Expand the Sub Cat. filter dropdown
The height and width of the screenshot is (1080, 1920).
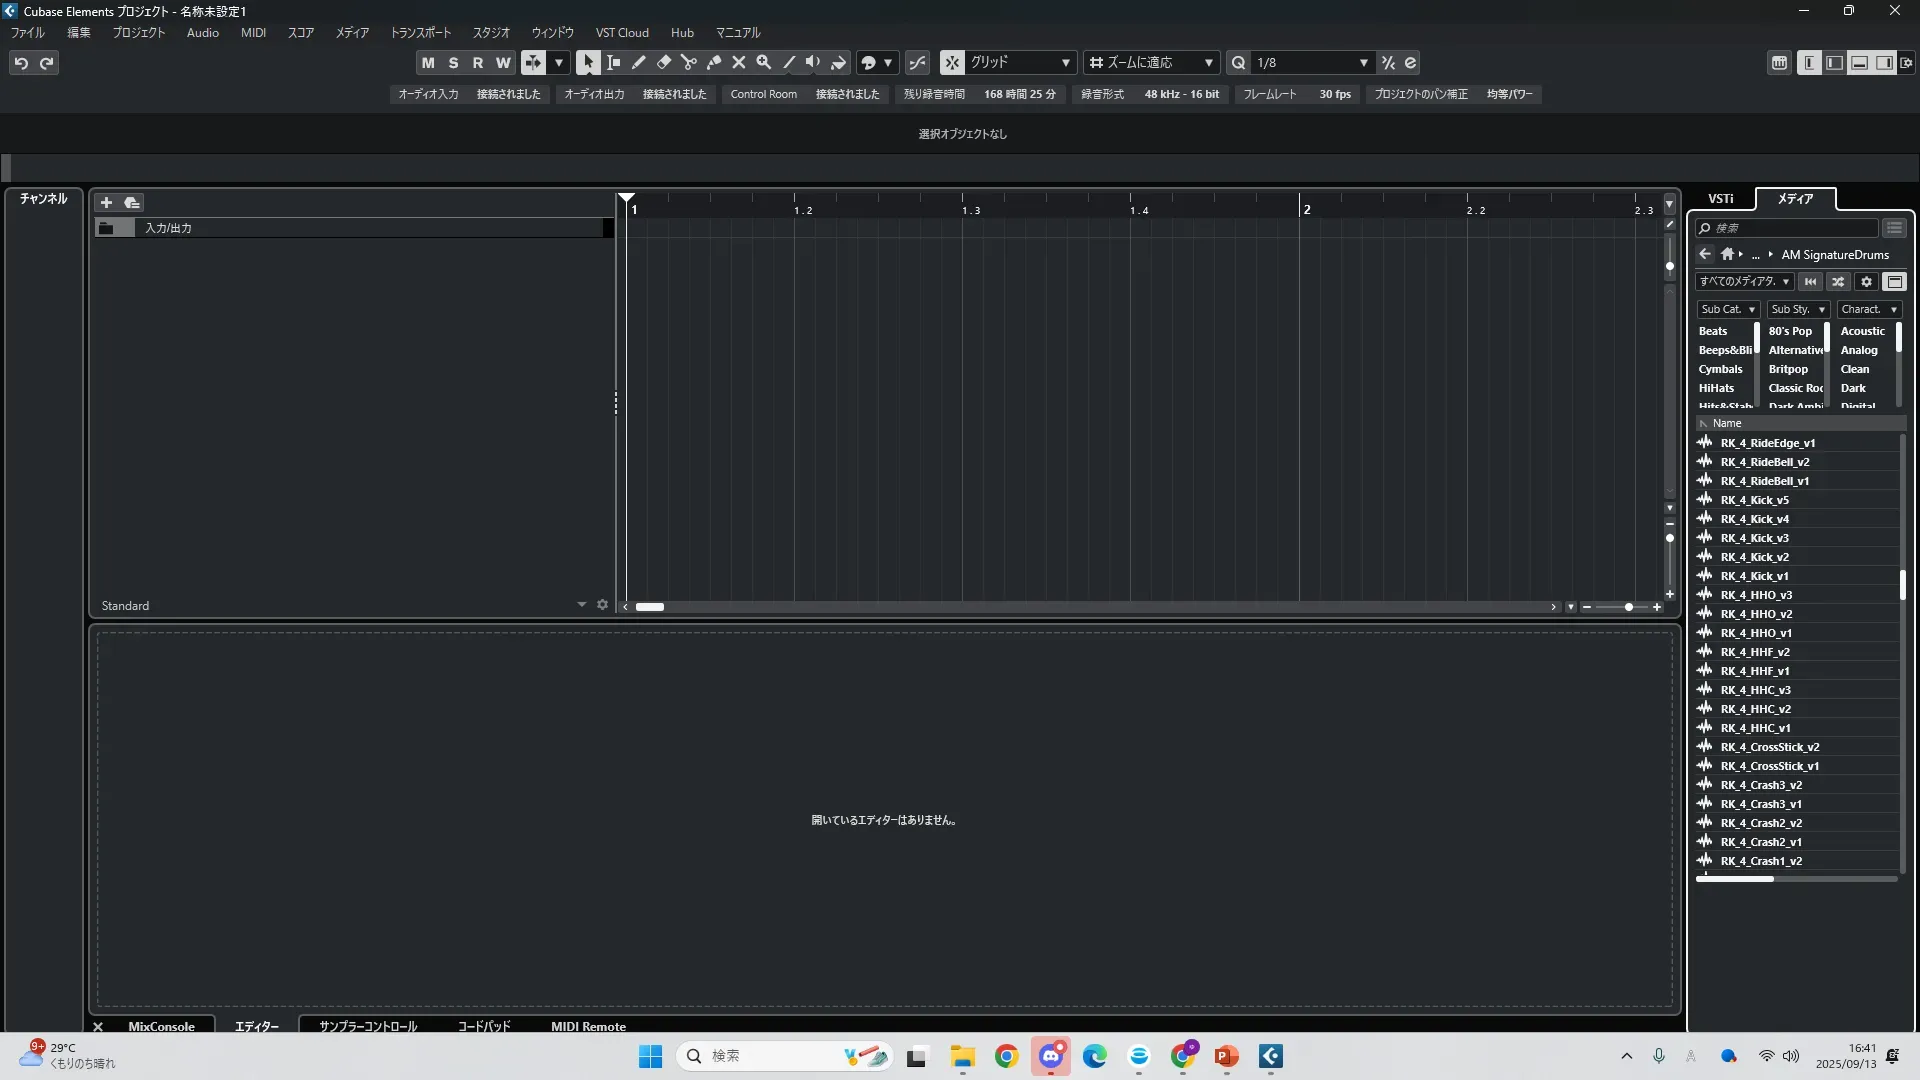pos(1727,310)
